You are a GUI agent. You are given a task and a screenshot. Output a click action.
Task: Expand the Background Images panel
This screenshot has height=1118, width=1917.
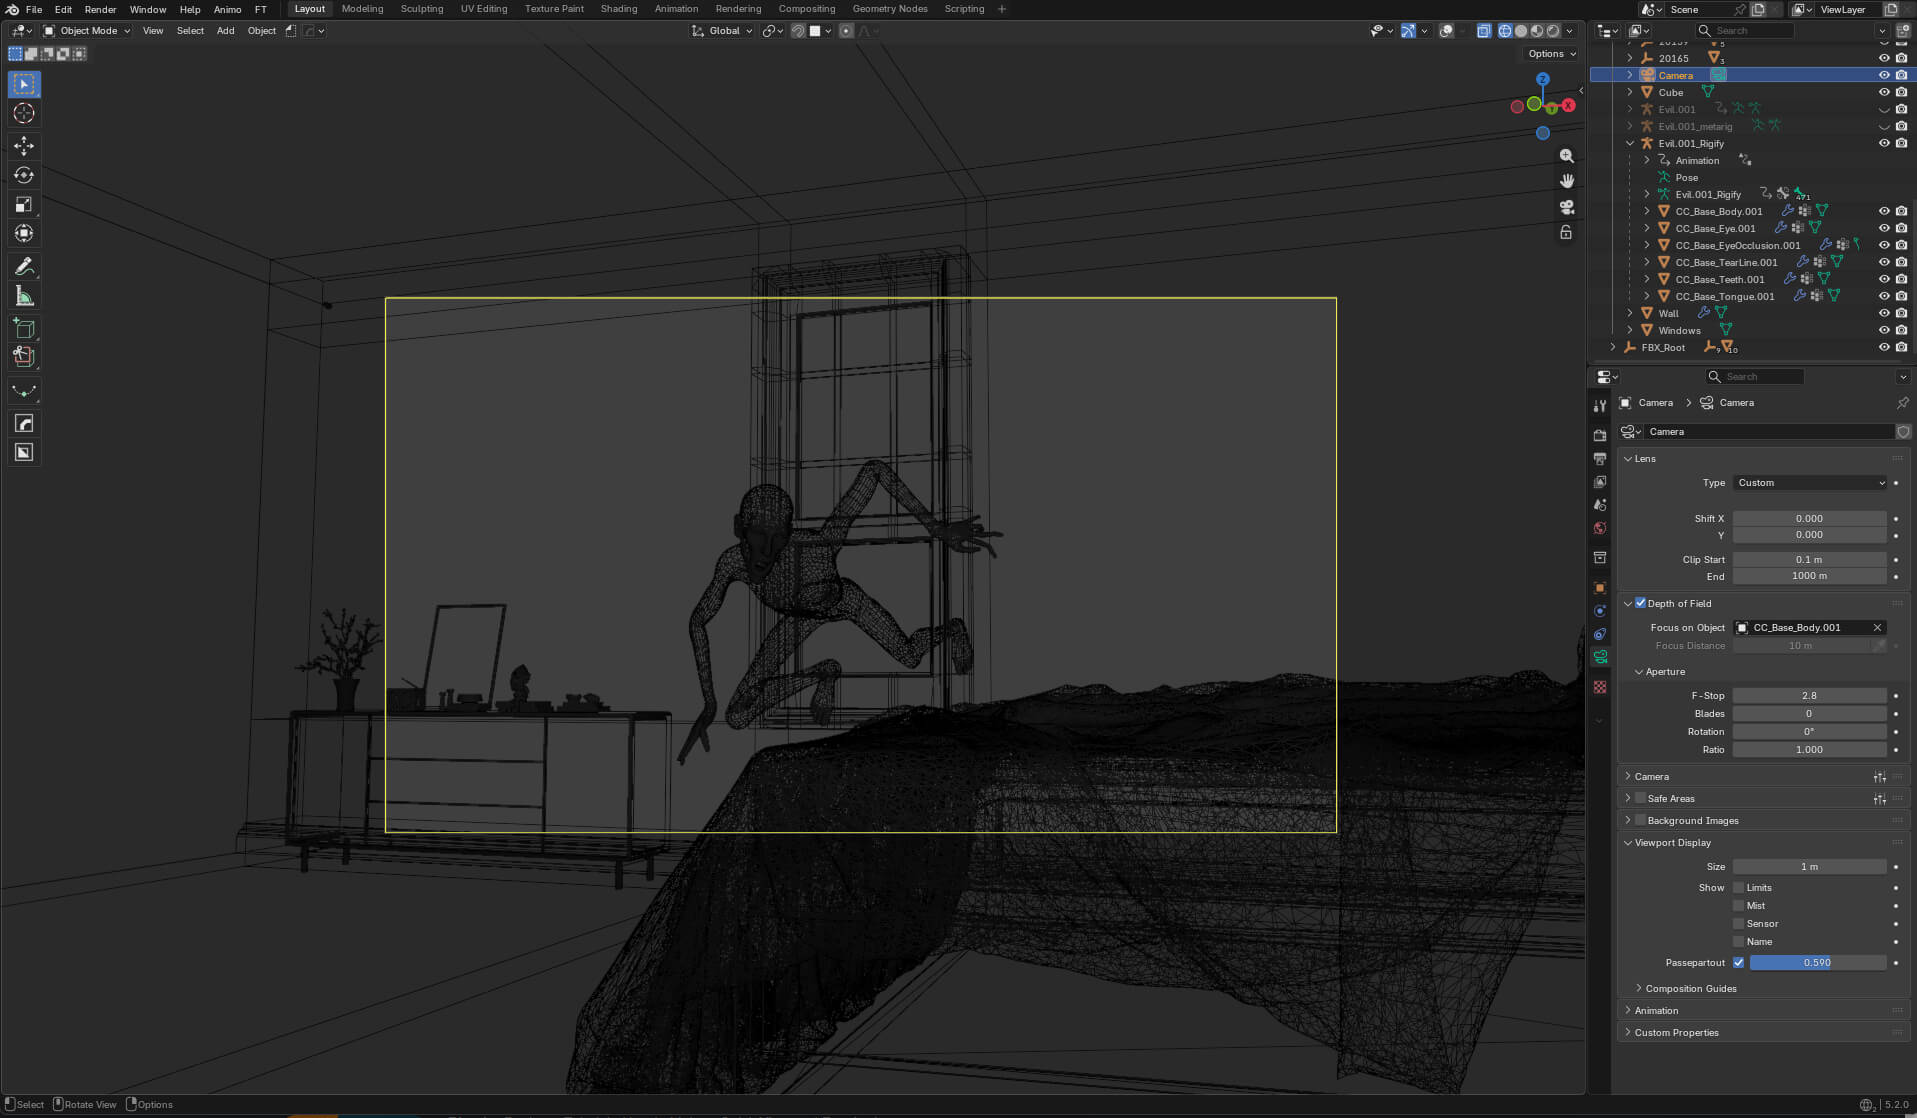pyautogui.click(x=1692, y=821)
